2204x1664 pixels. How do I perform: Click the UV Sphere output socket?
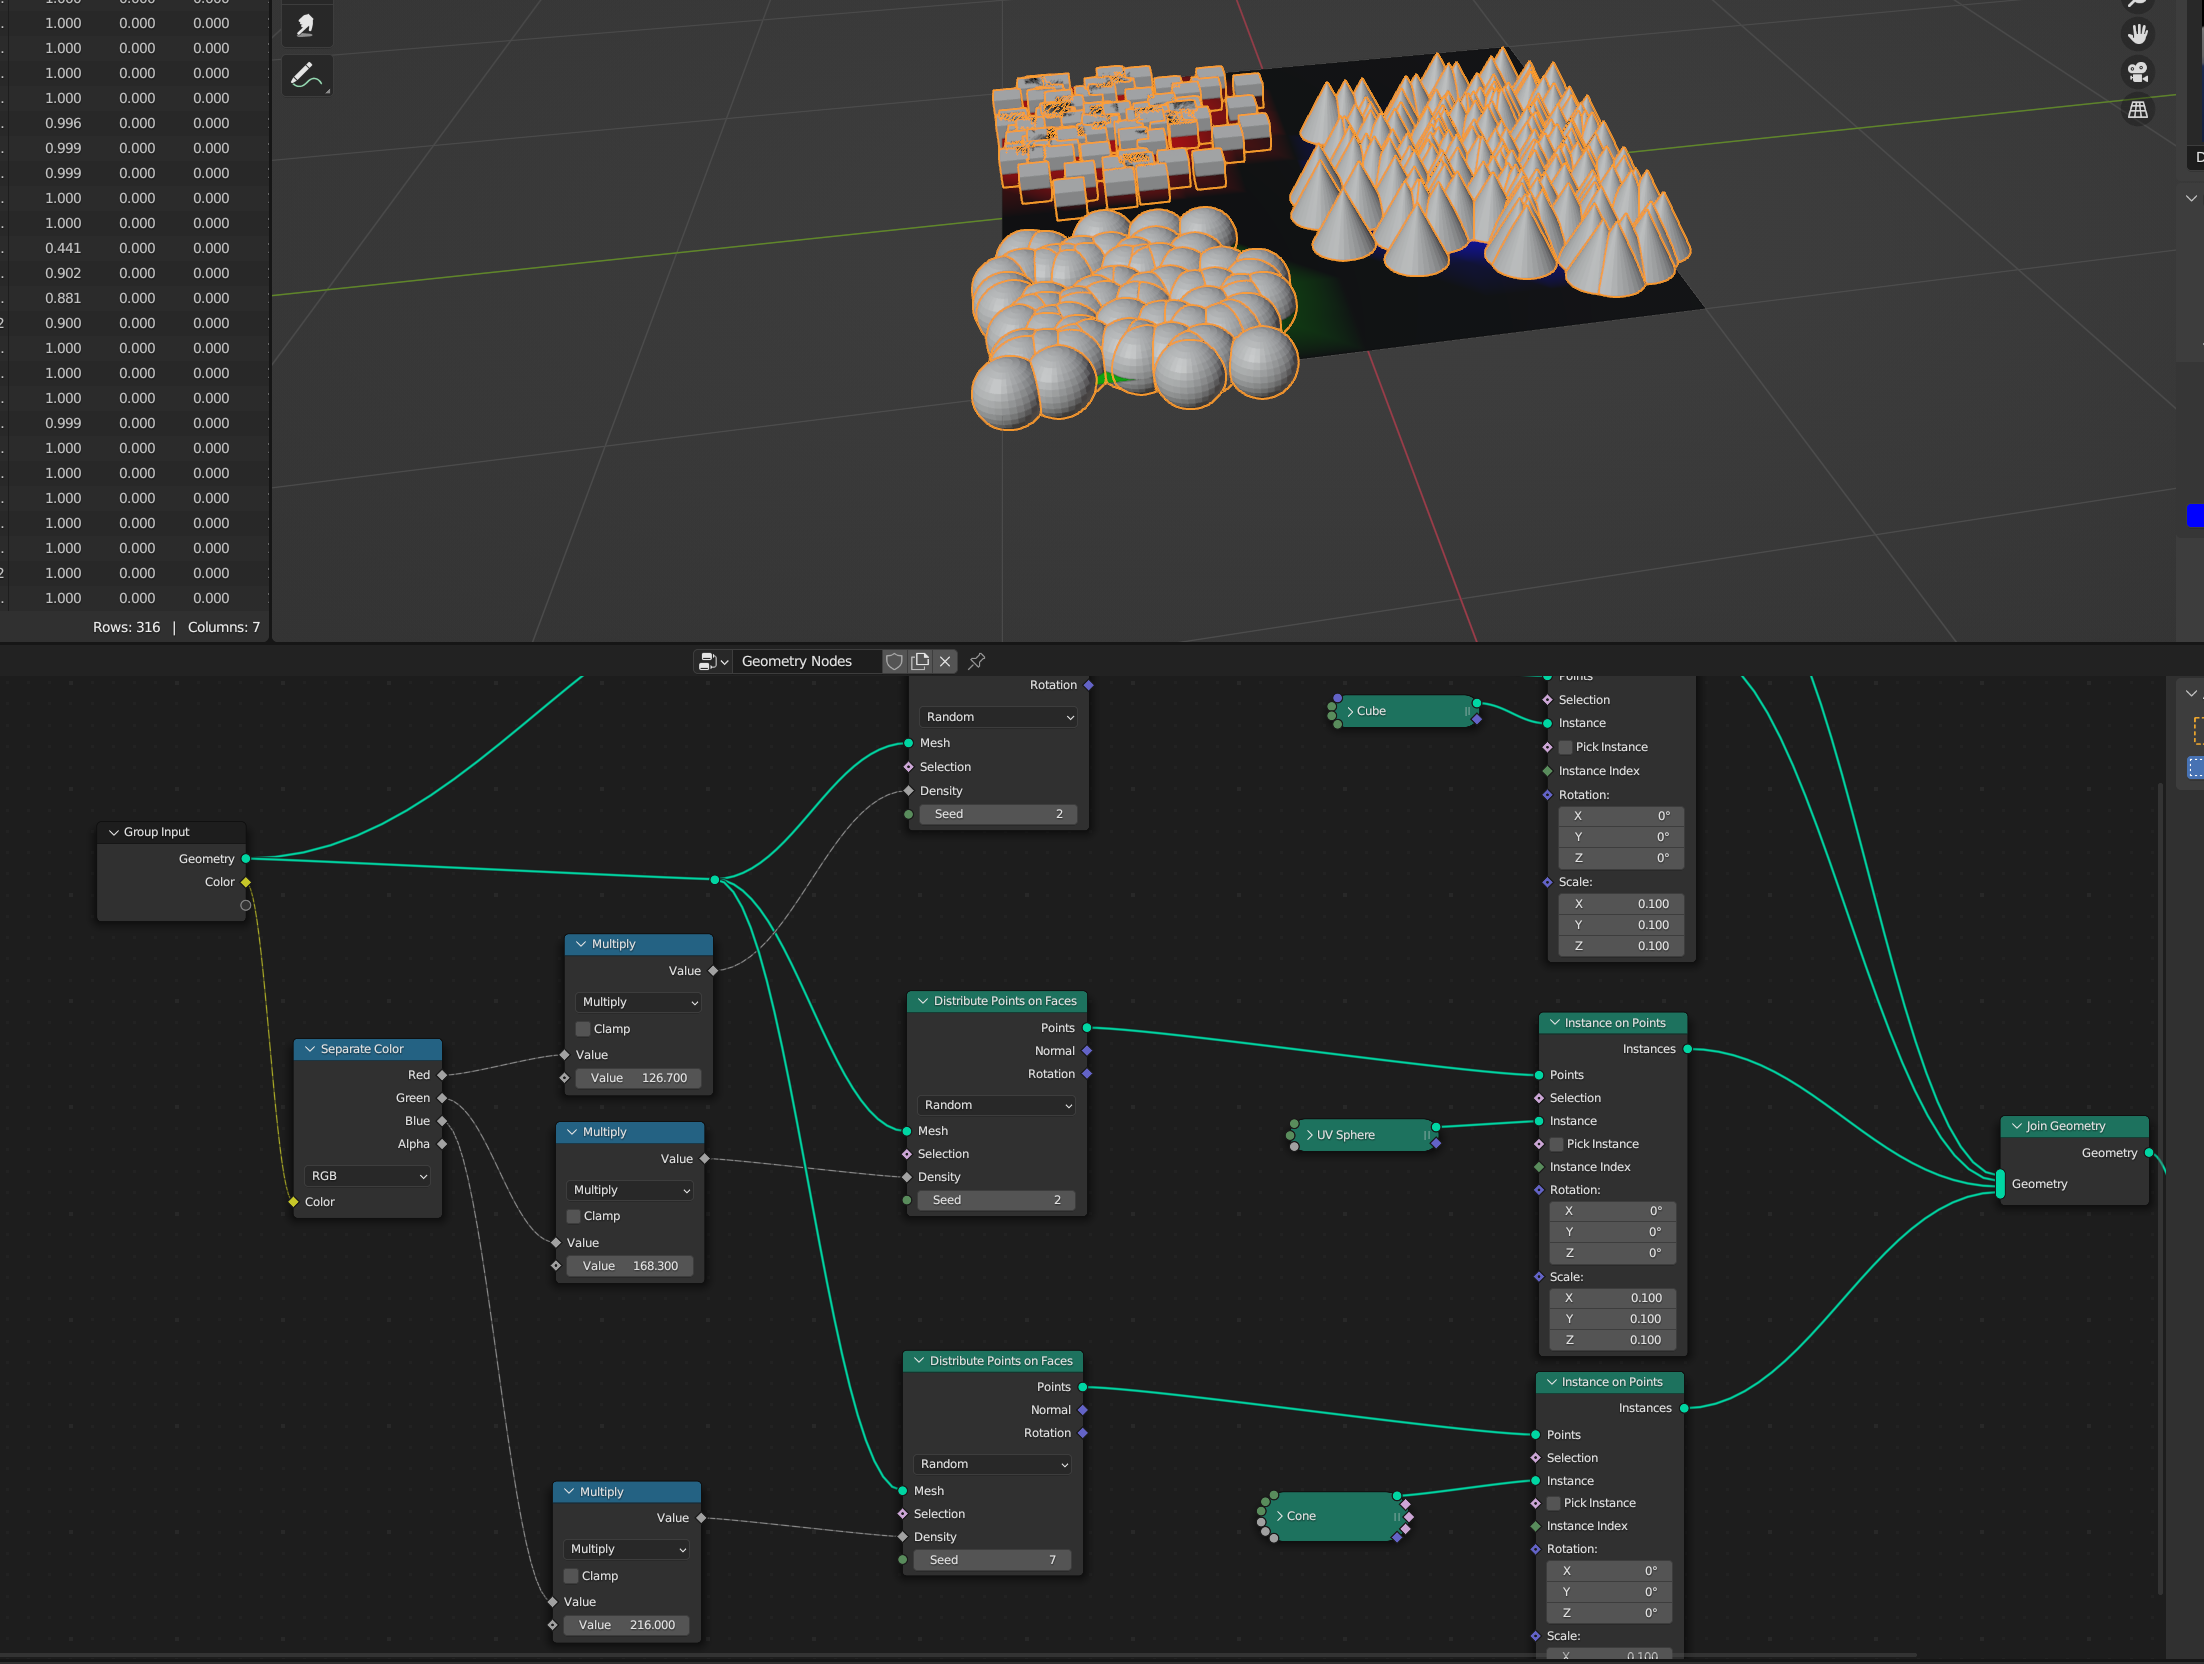pyautogui.click(x=1436, y=1127)
